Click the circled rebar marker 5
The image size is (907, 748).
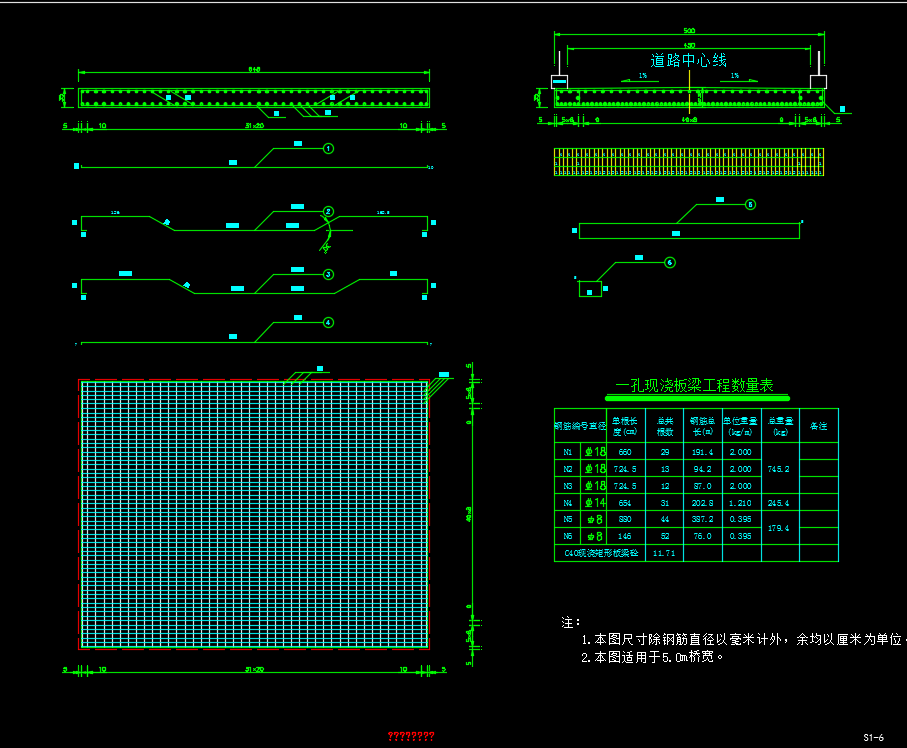click(x=750, y=204)
